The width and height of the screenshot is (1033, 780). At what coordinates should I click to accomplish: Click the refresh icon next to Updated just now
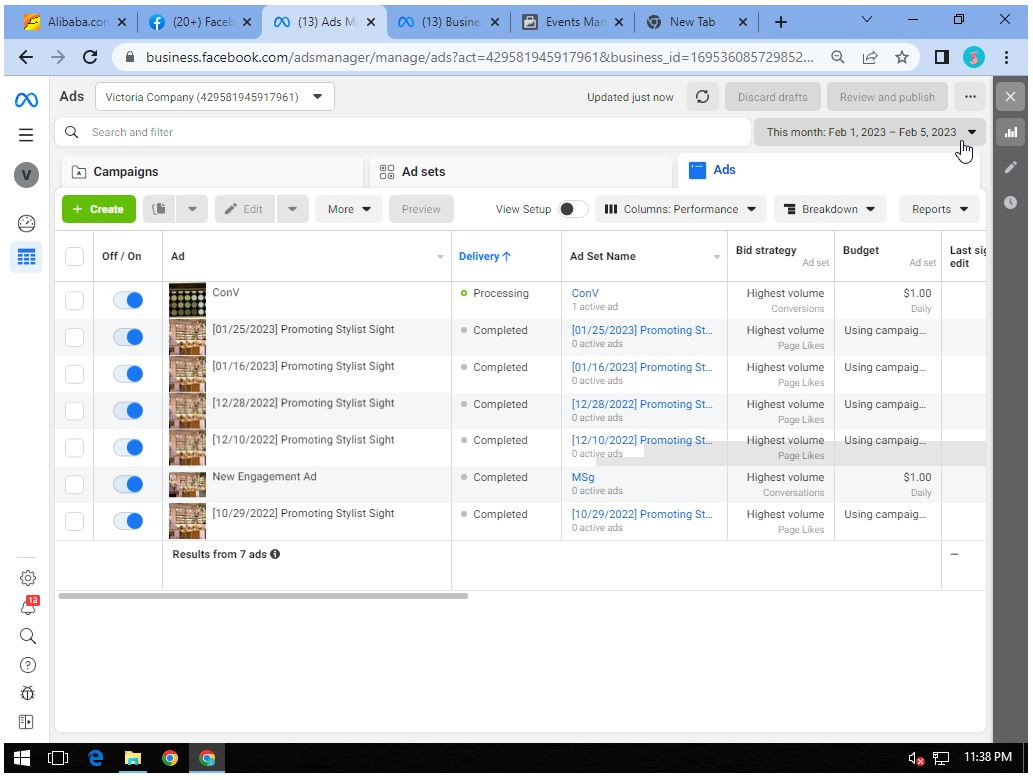702,97
